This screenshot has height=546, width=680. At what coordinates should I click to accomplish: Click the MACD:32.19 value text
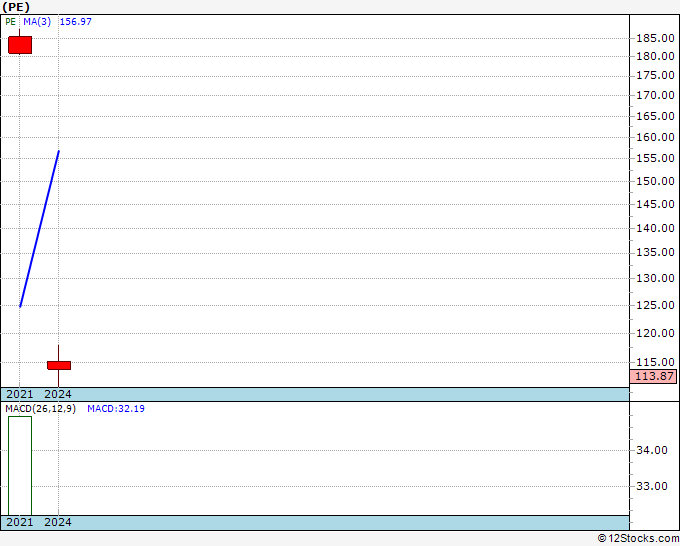(116, 409)
